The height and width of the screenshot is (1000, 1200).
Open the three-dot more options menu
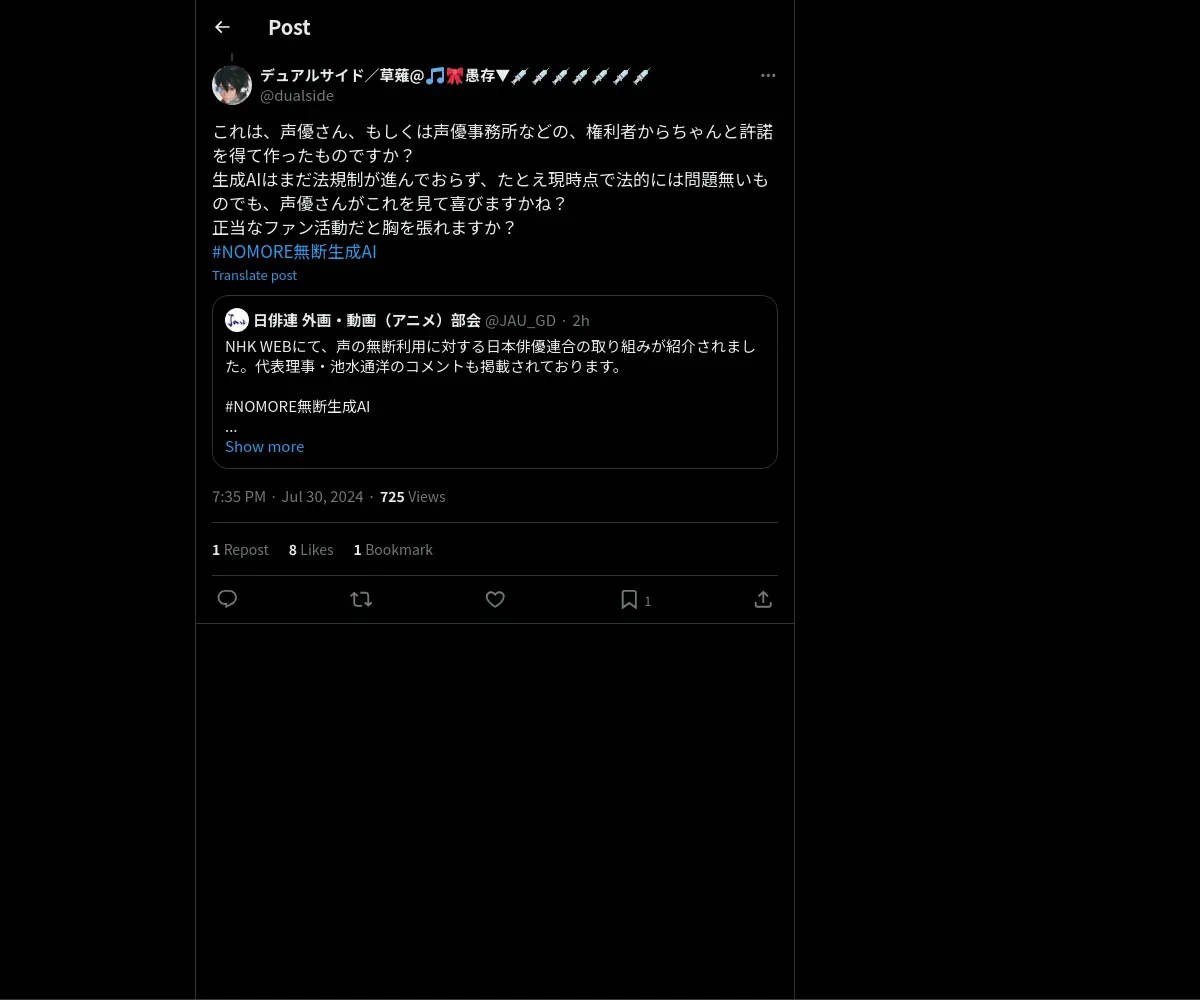768,75
